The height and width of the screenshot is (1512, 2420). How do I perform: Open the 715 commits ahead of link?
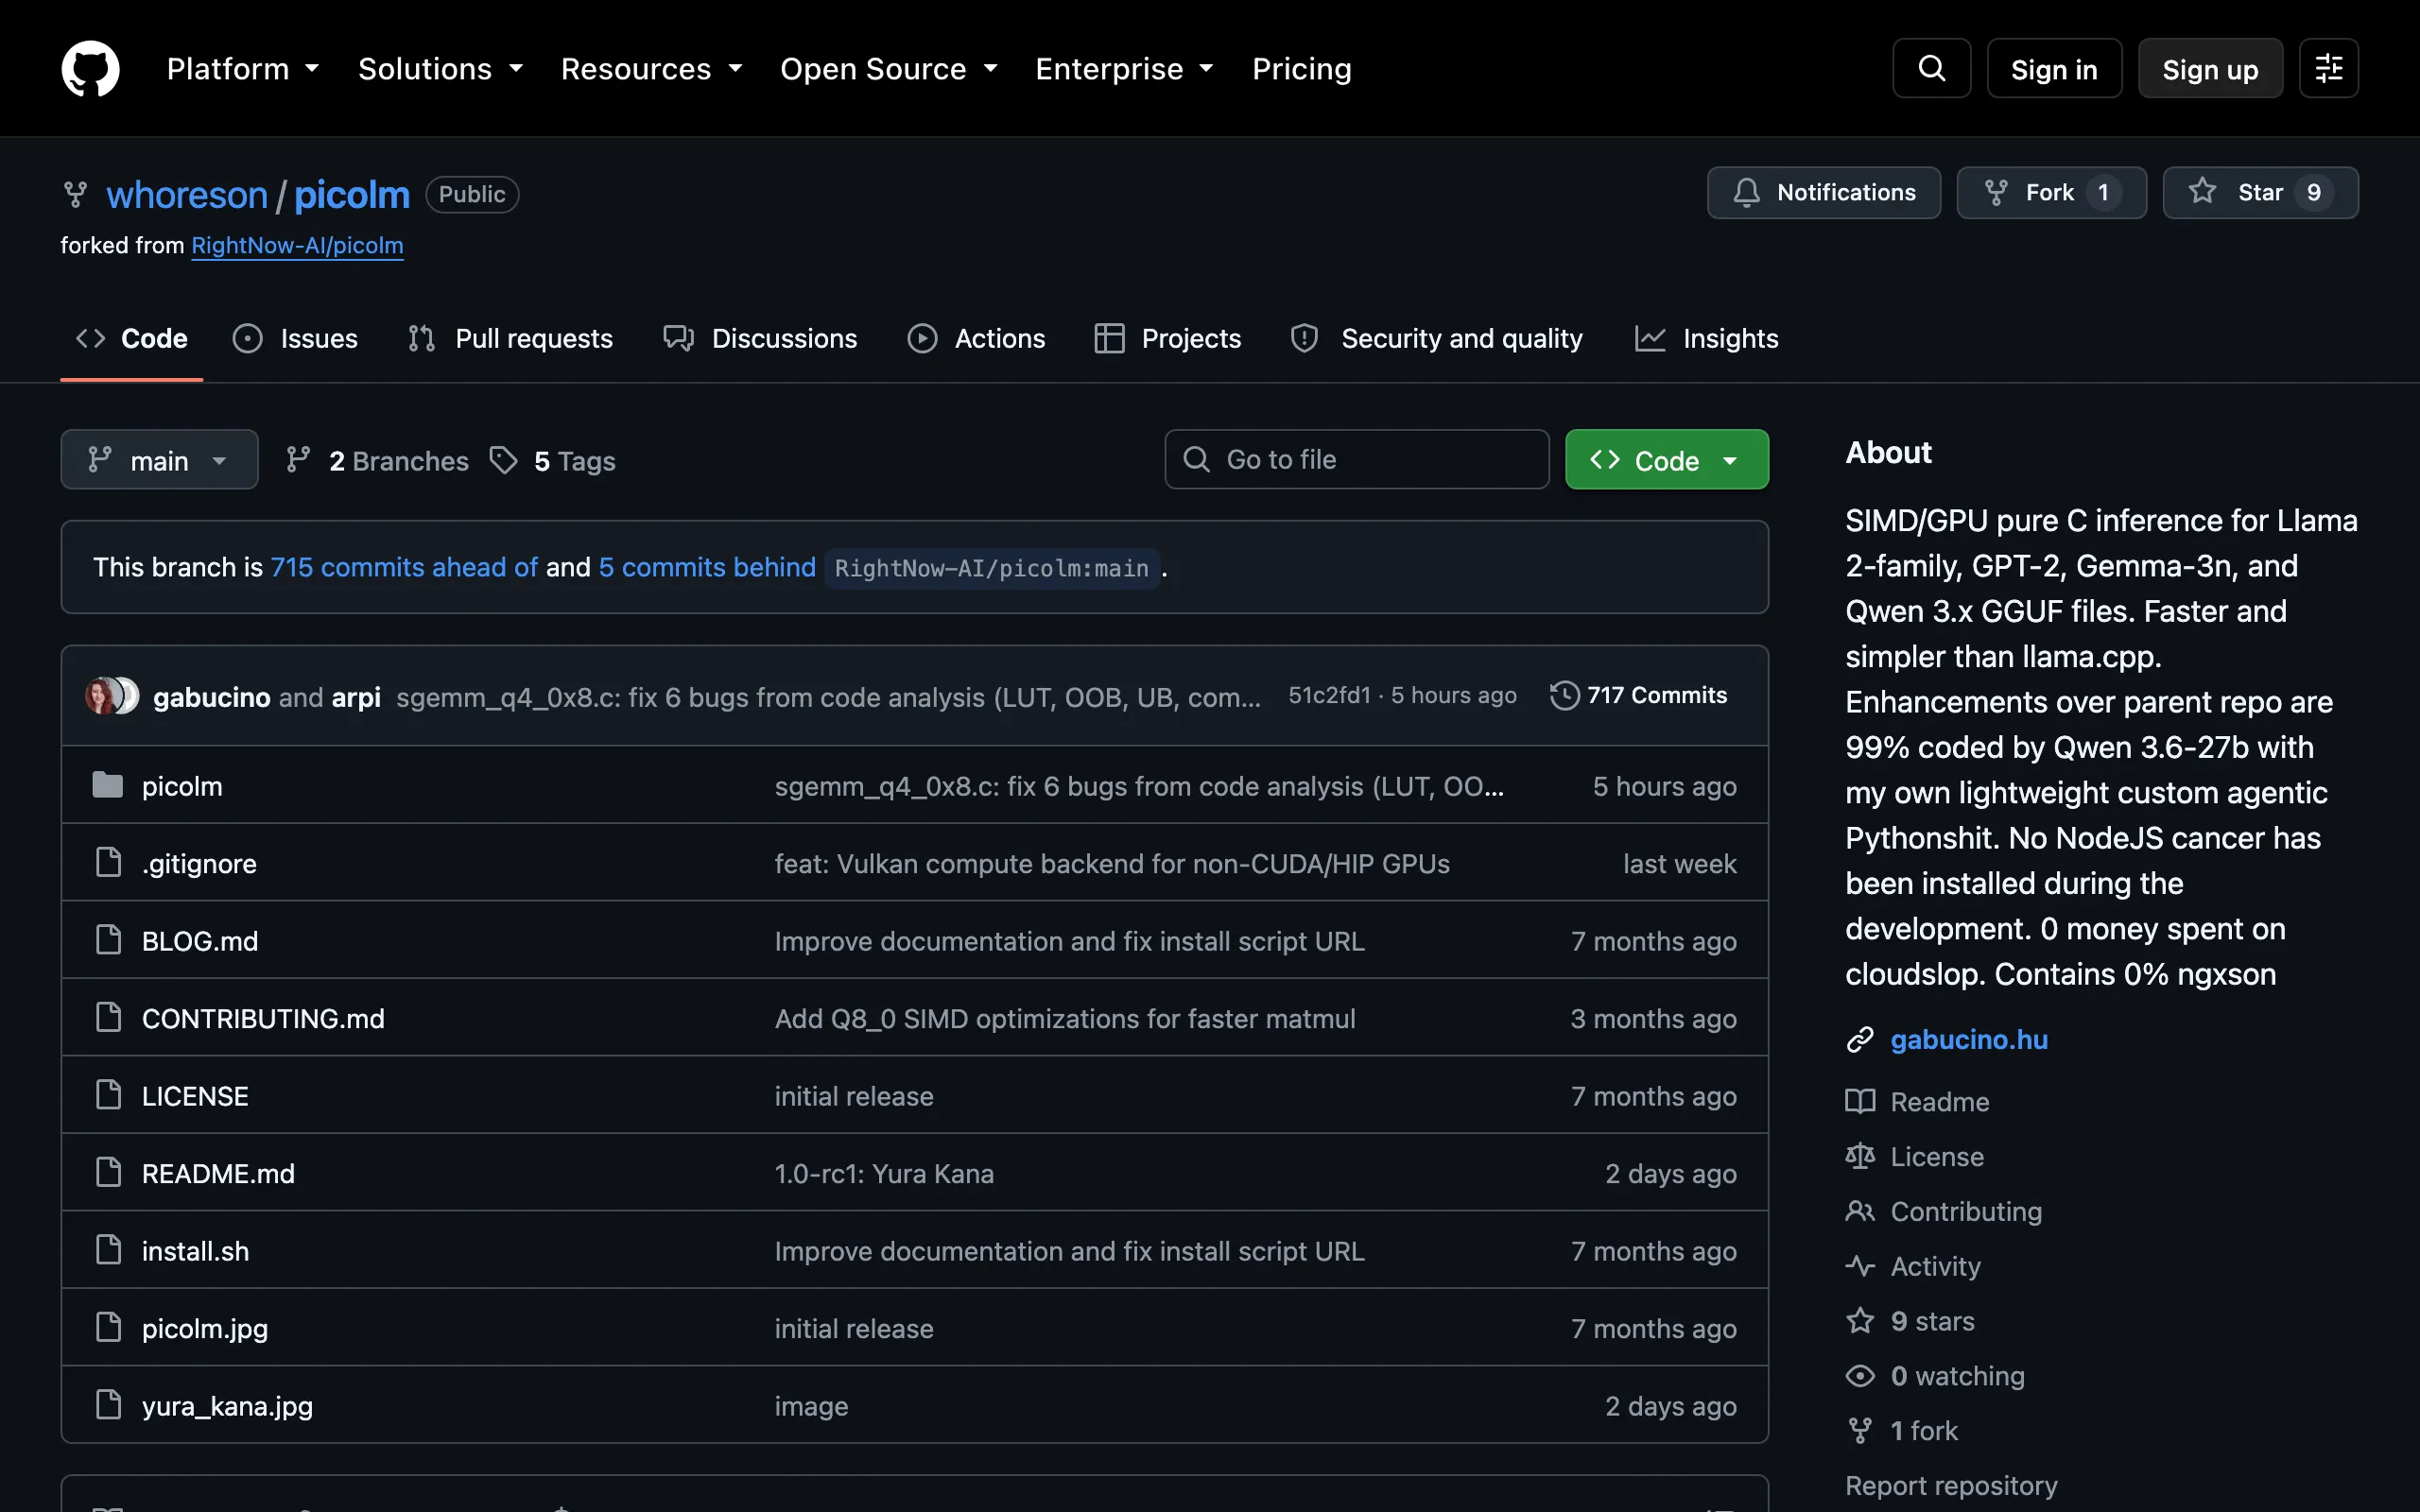pyautogui.click(x=404, y=567)
